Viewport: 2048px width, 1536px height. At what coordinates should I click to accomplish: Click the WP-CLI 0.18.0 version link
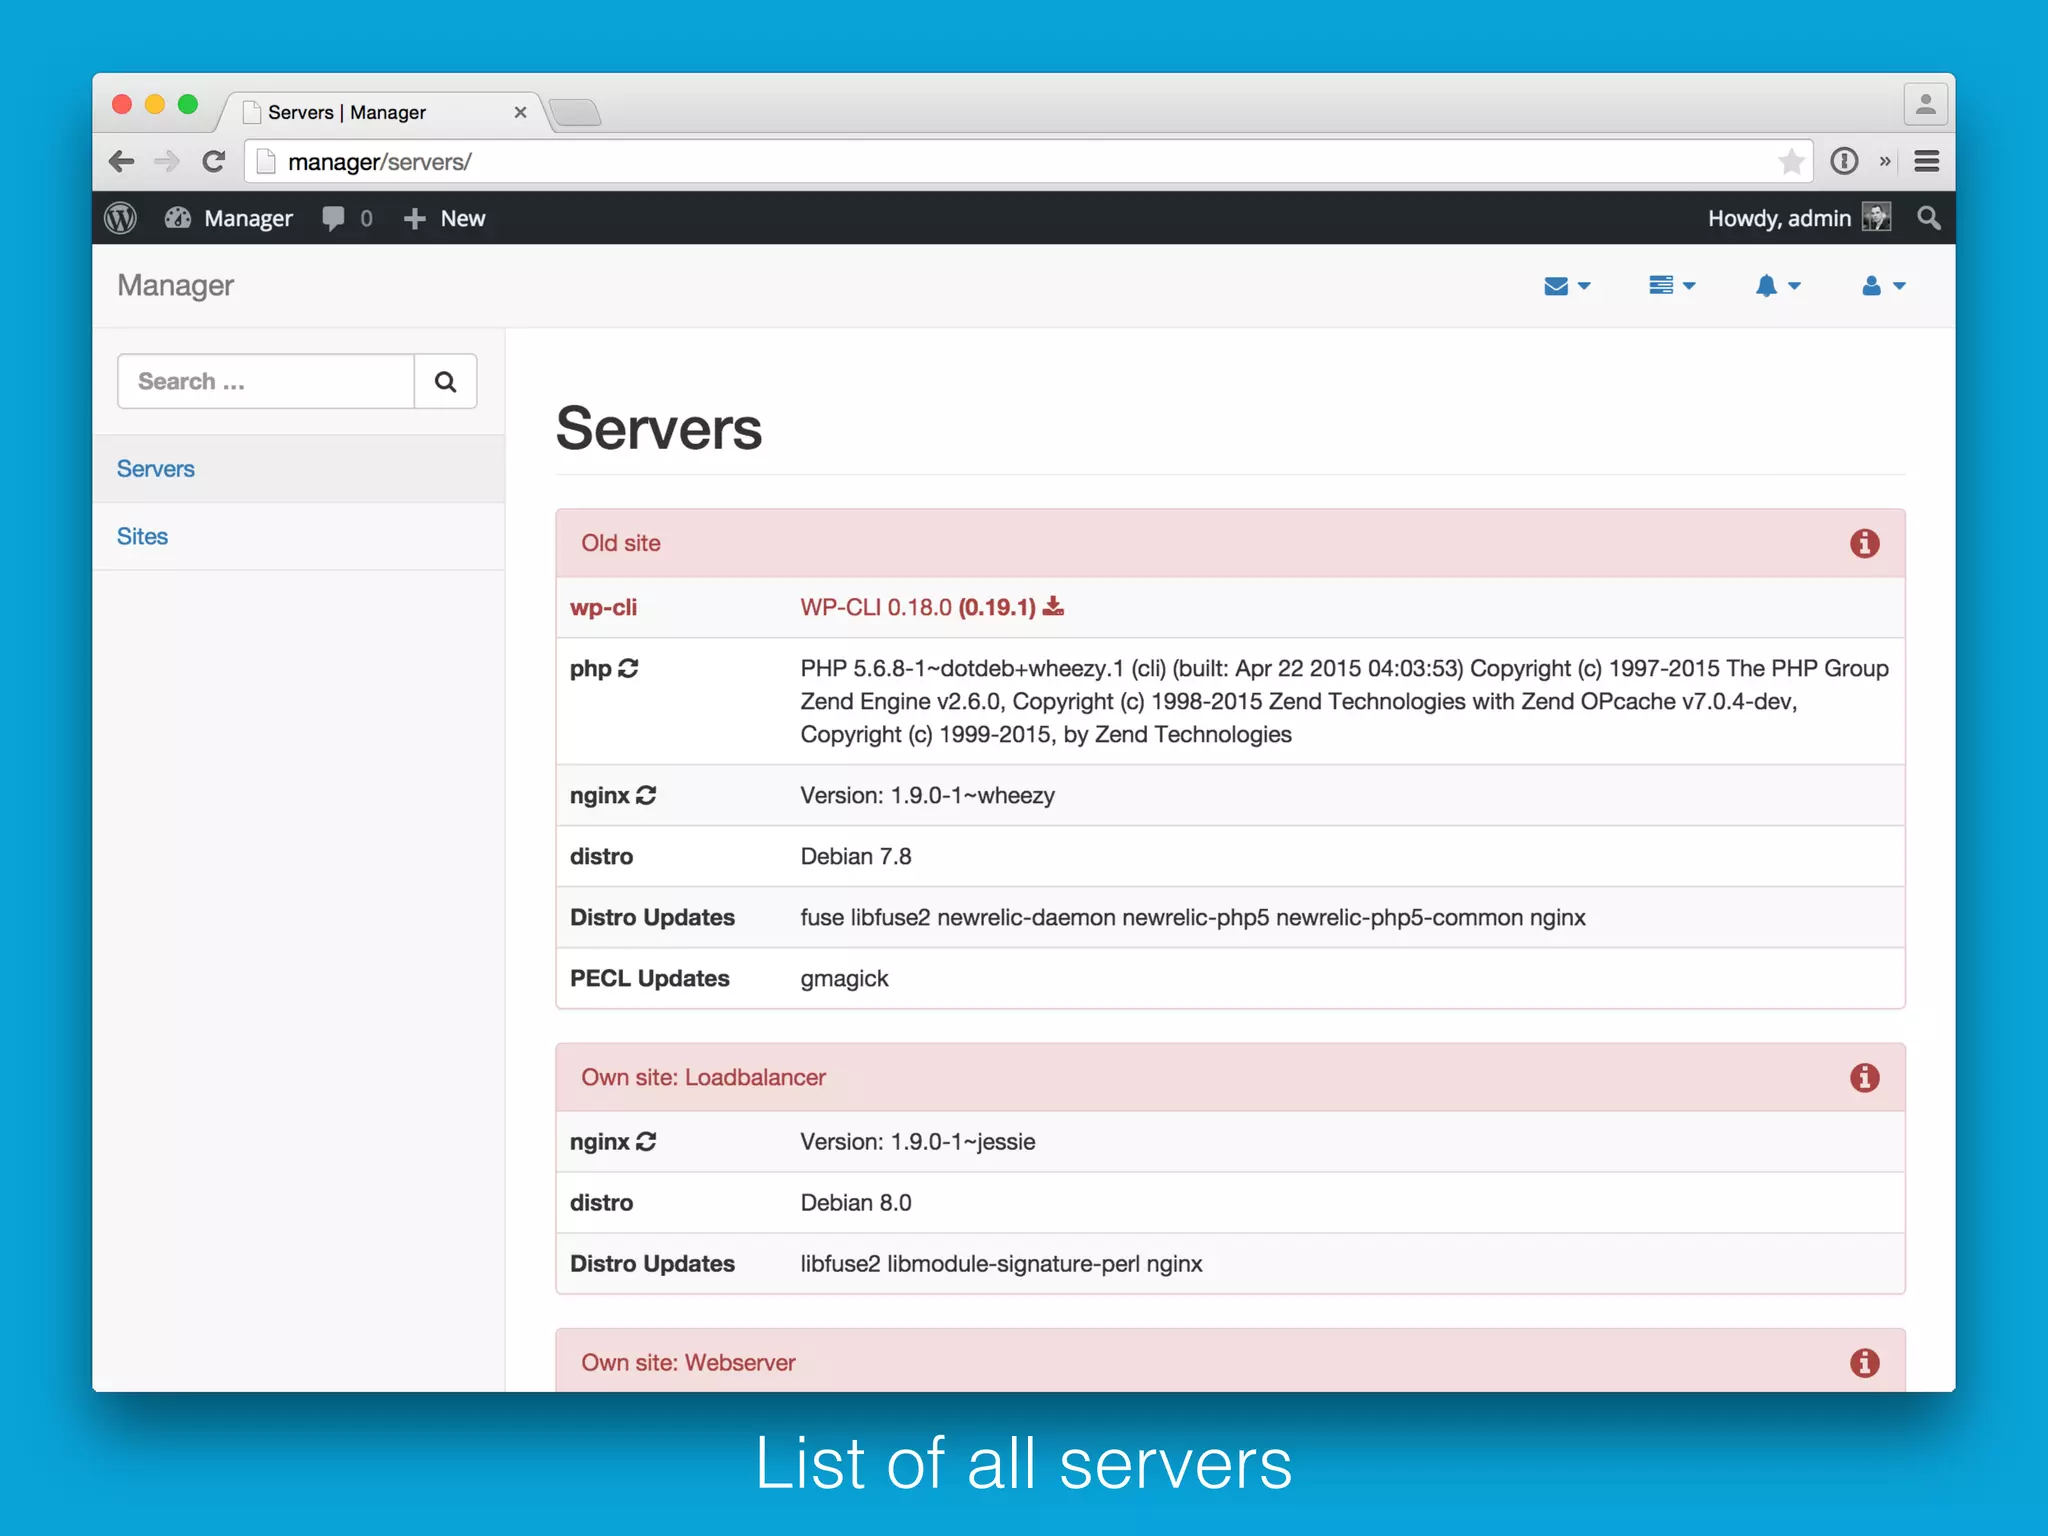point(876,607)
